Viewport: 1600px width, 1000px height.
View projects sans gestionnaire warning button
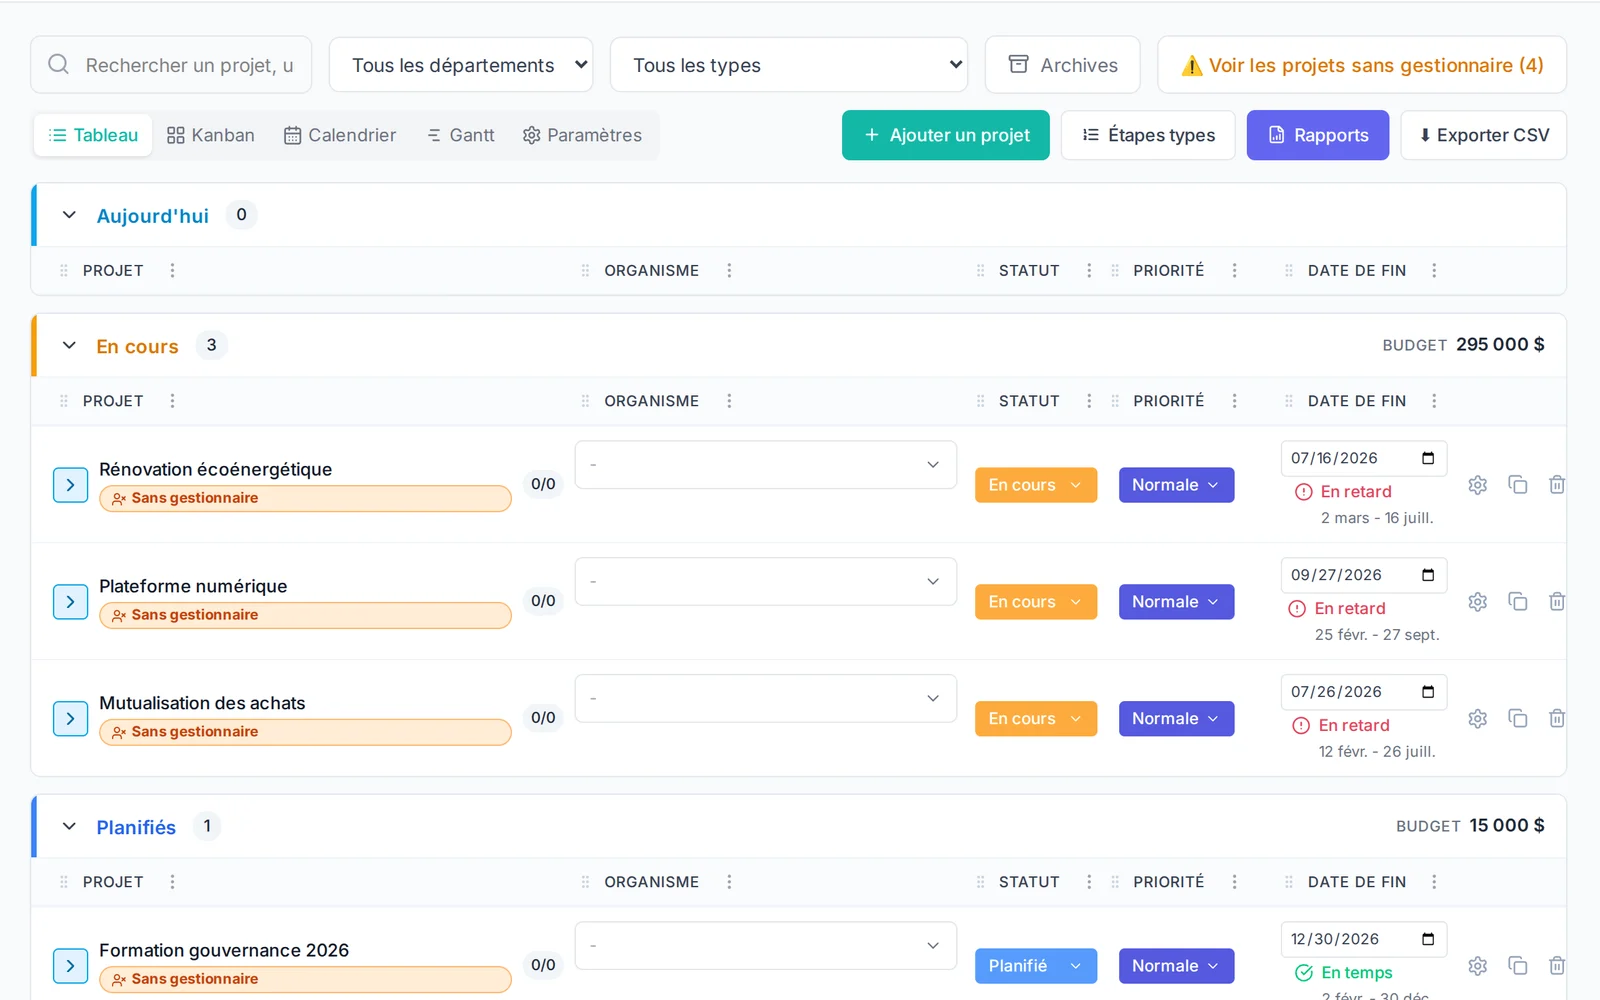(x=1362, y=65)
